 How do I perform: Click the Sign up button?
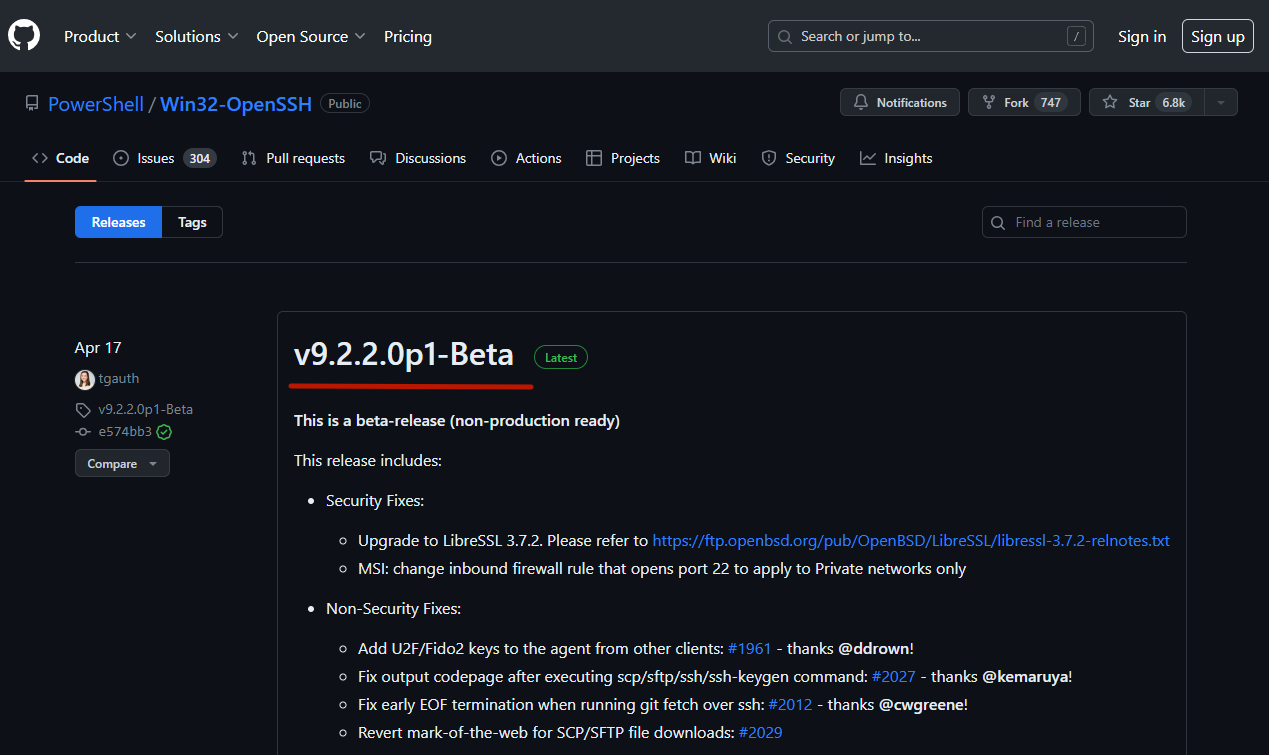(x=1217, y=35)
